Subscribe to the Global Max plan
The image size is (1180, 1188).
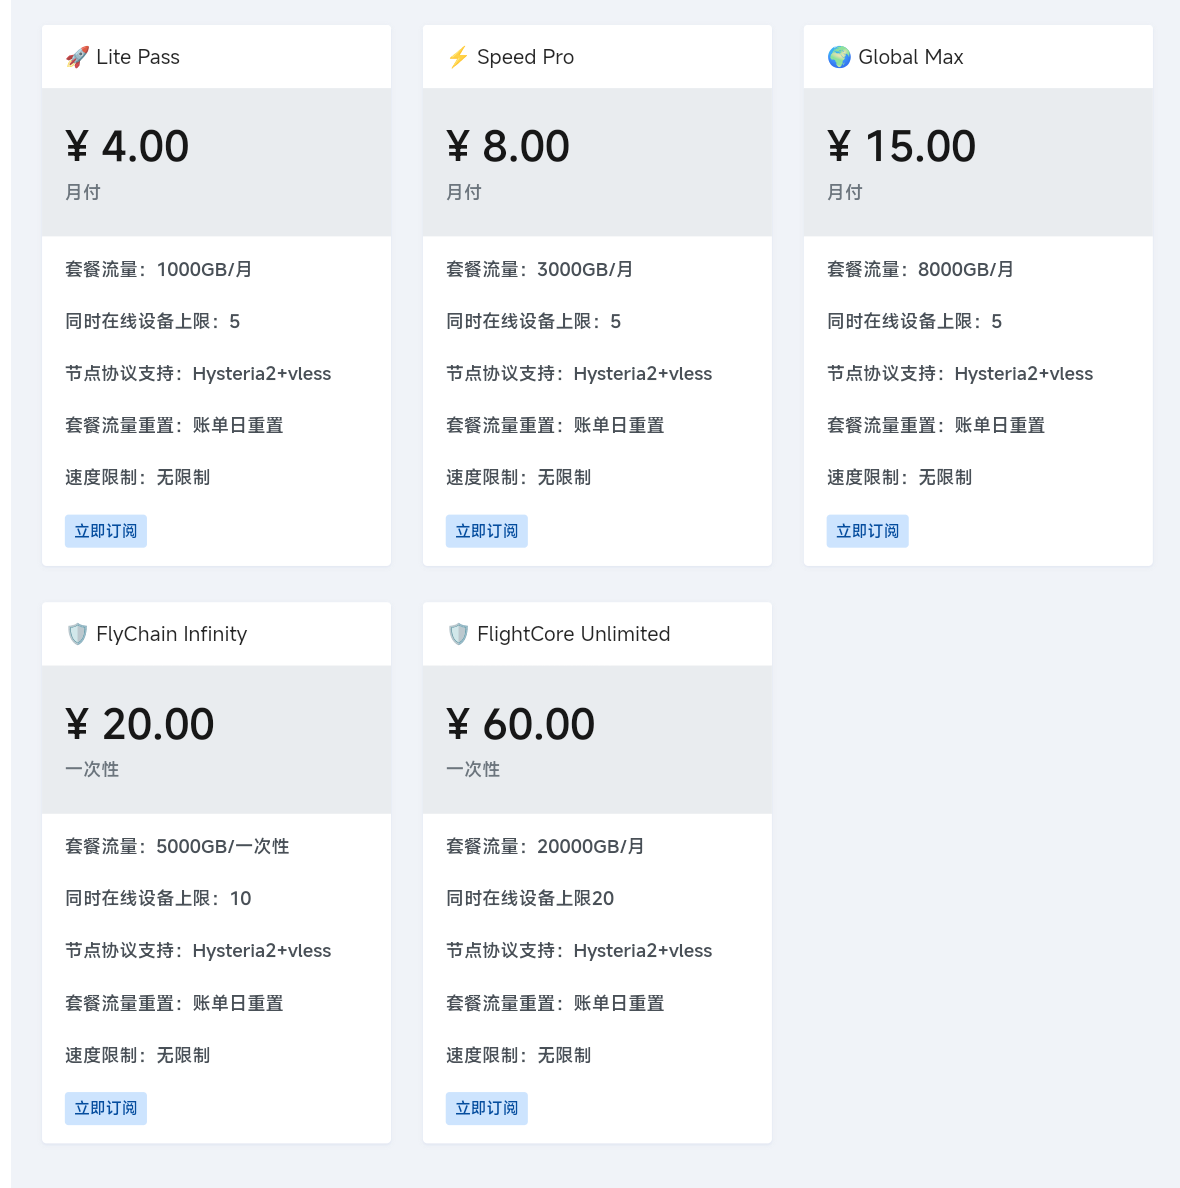pyautogui.click(x=868, y=531)
